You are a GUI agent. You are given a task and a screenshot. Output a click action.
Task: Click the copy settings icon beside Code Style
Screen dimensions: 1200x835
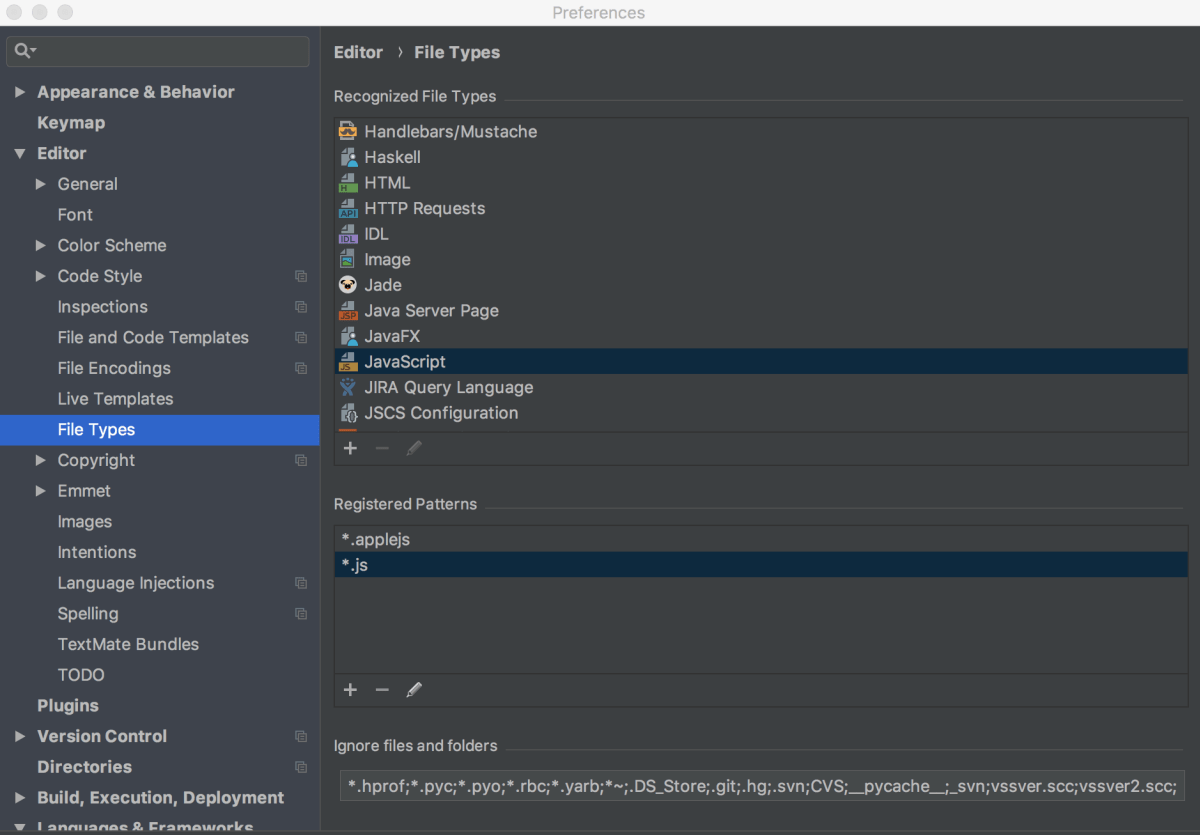click(x=301, y=276)
